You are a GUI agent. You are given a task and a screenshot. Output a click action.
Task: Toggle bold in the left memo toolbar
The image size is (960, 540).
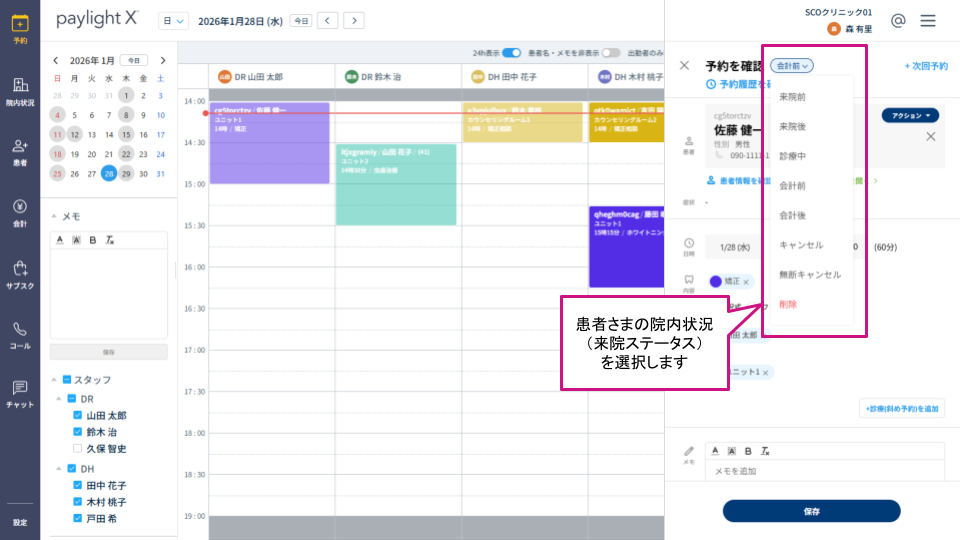click(92, 240)
